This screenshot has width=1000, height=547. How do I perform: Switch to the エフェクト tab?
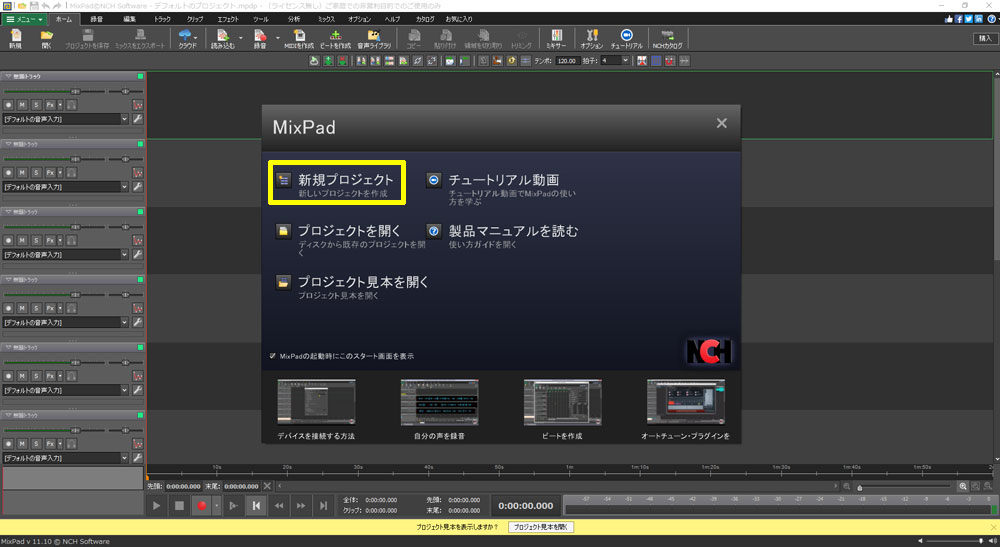pyautogui.click(x=228, y=19)
